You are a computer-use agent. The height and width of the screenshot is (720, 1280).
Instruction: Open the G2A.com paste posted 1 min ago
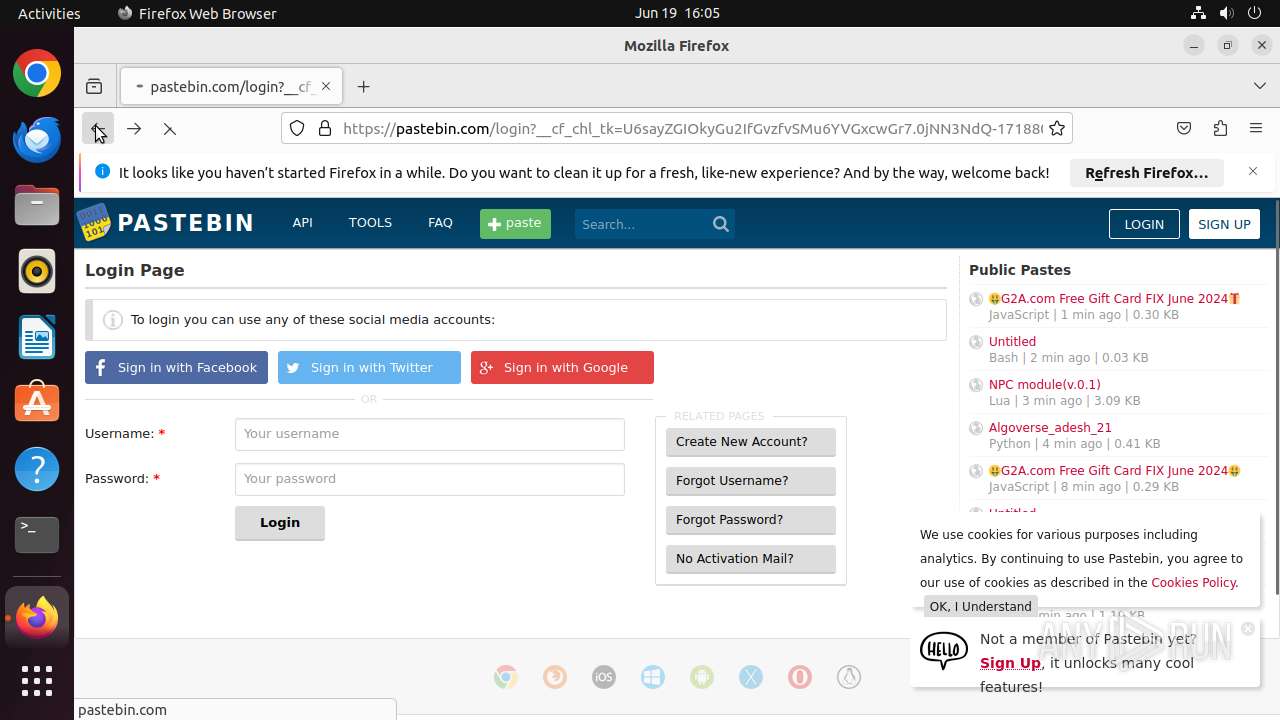click(1114, 298)
